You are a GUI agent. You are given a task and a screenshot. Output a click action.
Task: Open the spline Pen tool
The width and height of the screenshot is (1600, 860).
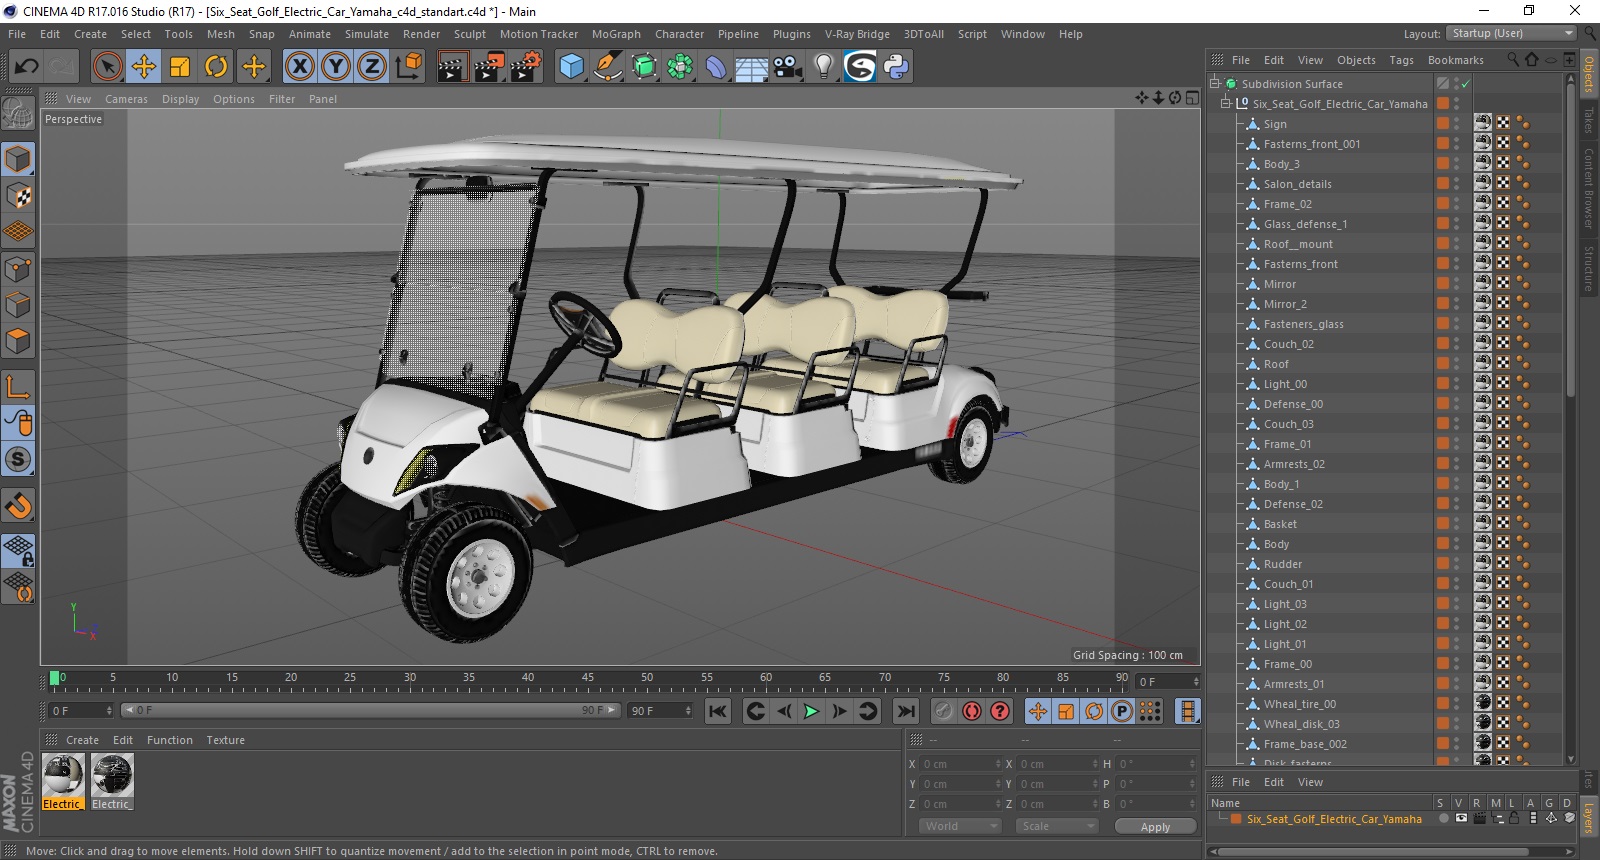607,67
